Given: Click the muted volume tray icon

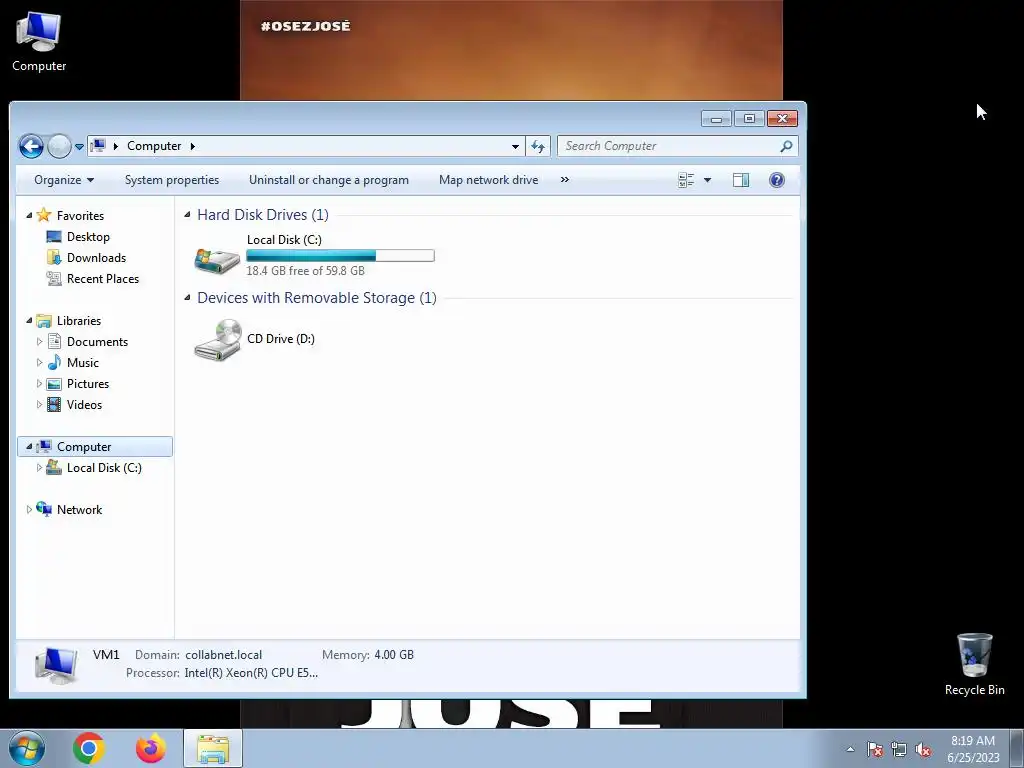Looking at the screenshot, I should 923,749.
